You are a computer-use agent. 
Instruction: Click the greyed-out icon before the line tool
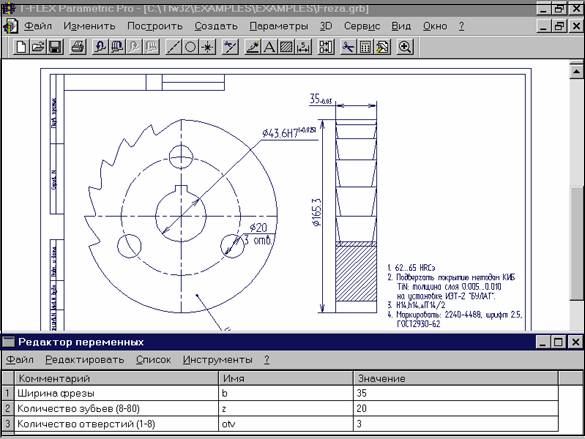(151, 47)
